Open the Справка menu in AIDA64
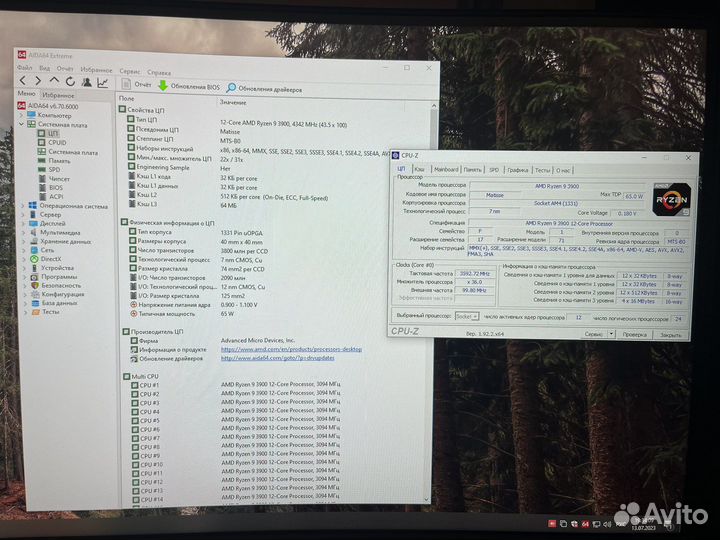The image size is (720, 540). point(159,72)
